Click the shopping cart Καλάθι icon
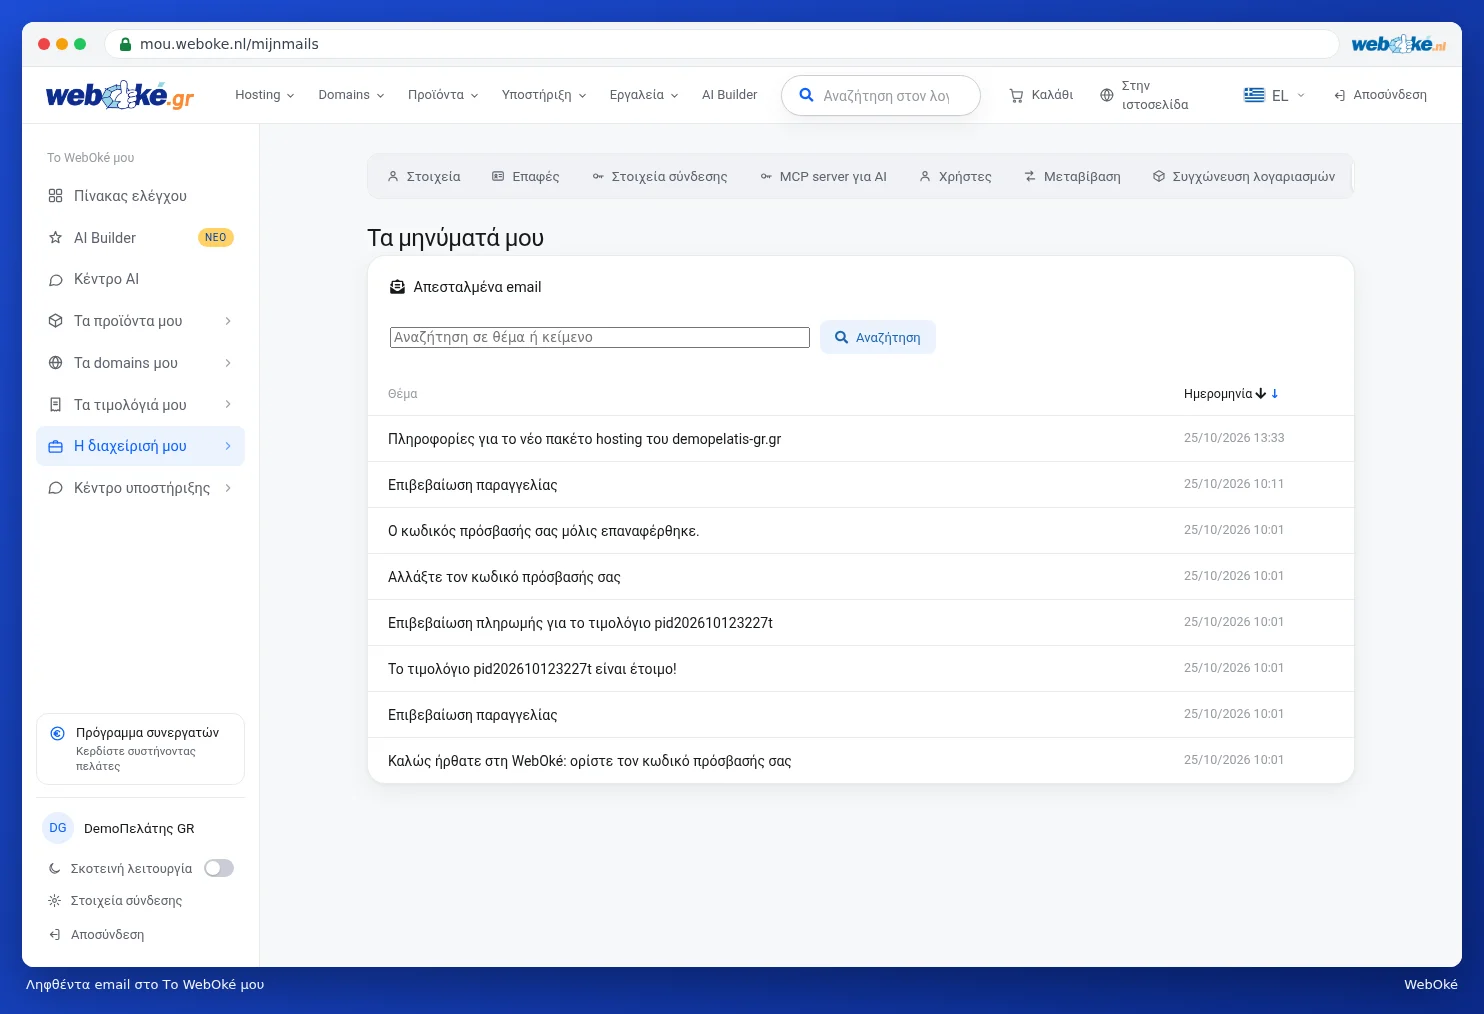 pyautogui.click(x=1016, y=96)
